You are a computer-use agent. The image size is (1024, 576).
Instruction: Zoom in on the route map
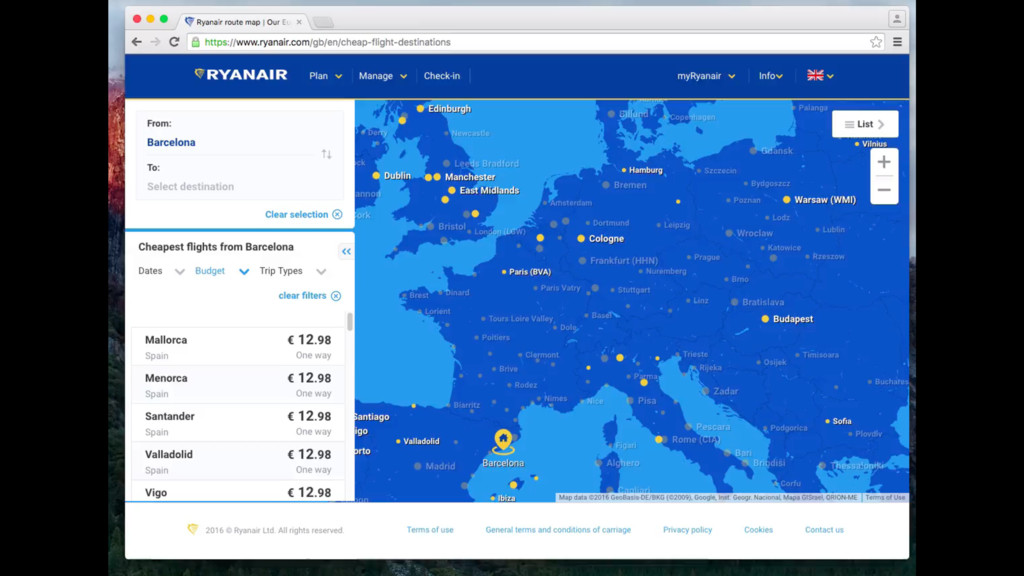[x=884, y=162]
